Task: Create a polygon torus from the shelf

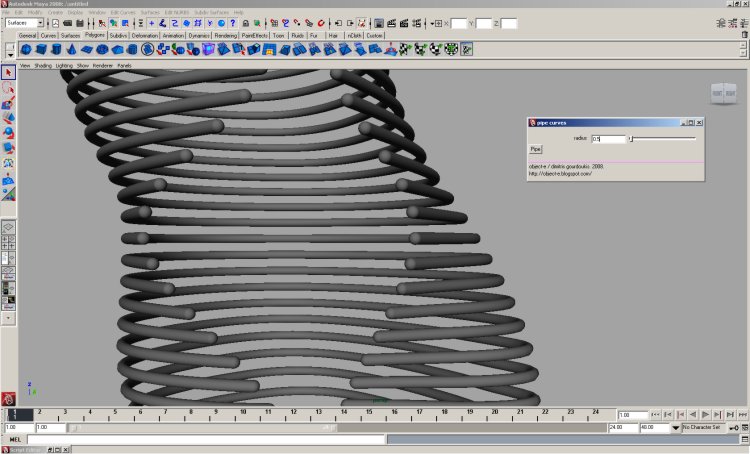Action: click(102, 49)
